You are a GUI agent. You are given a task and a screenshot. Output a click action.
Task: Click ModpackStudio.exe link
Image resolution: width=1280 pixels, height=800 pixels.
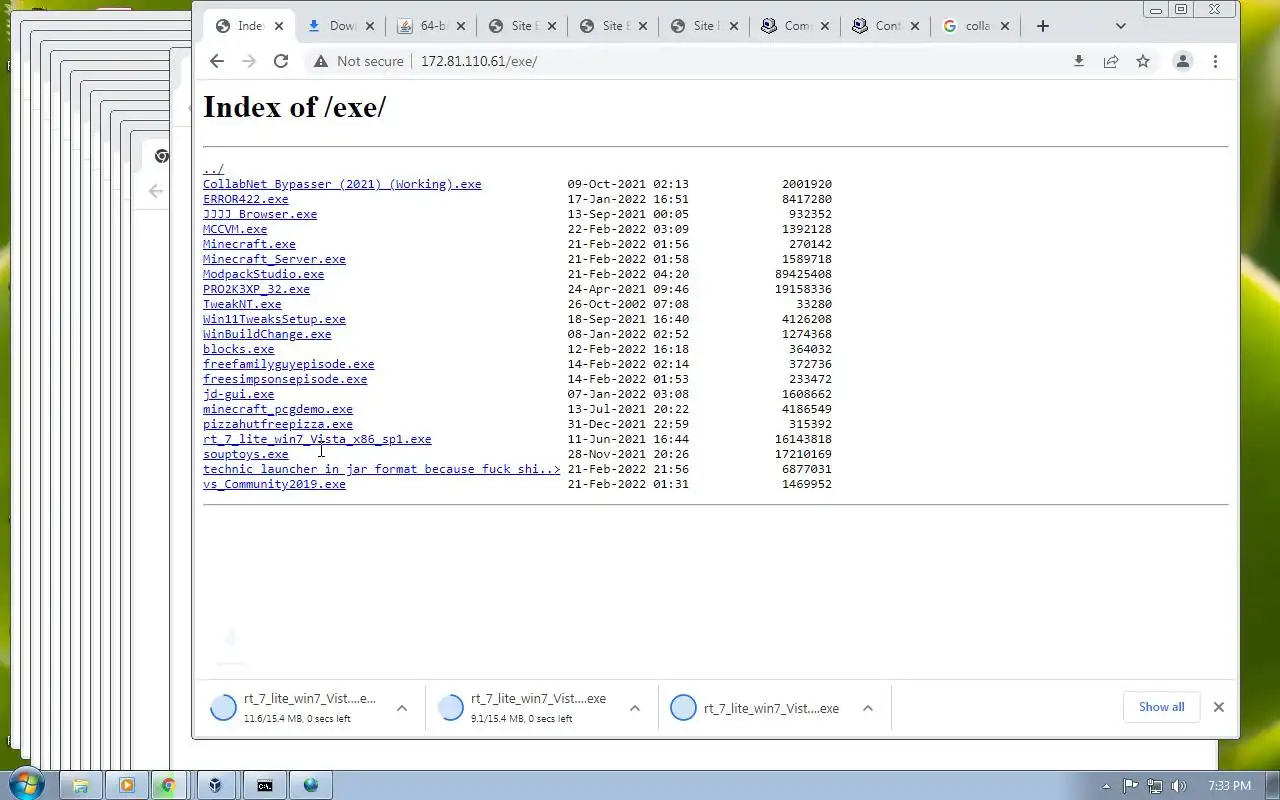pos(263,274)
